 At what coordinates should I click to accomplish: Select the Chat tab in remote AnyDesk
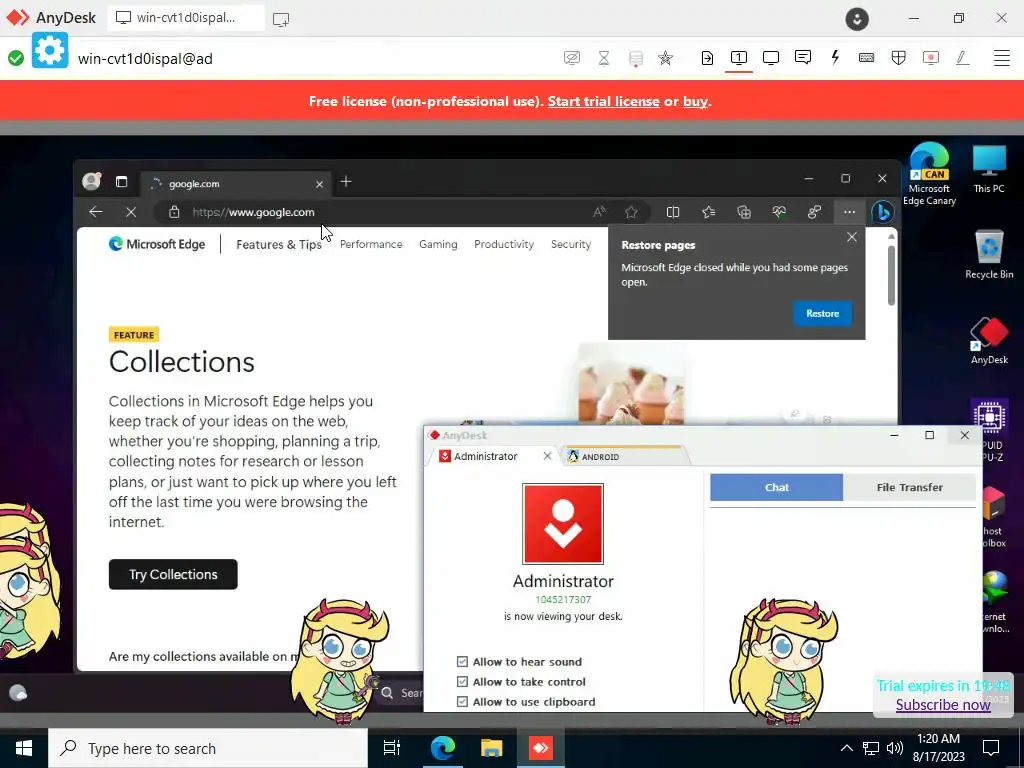click(x=776, y=487)
